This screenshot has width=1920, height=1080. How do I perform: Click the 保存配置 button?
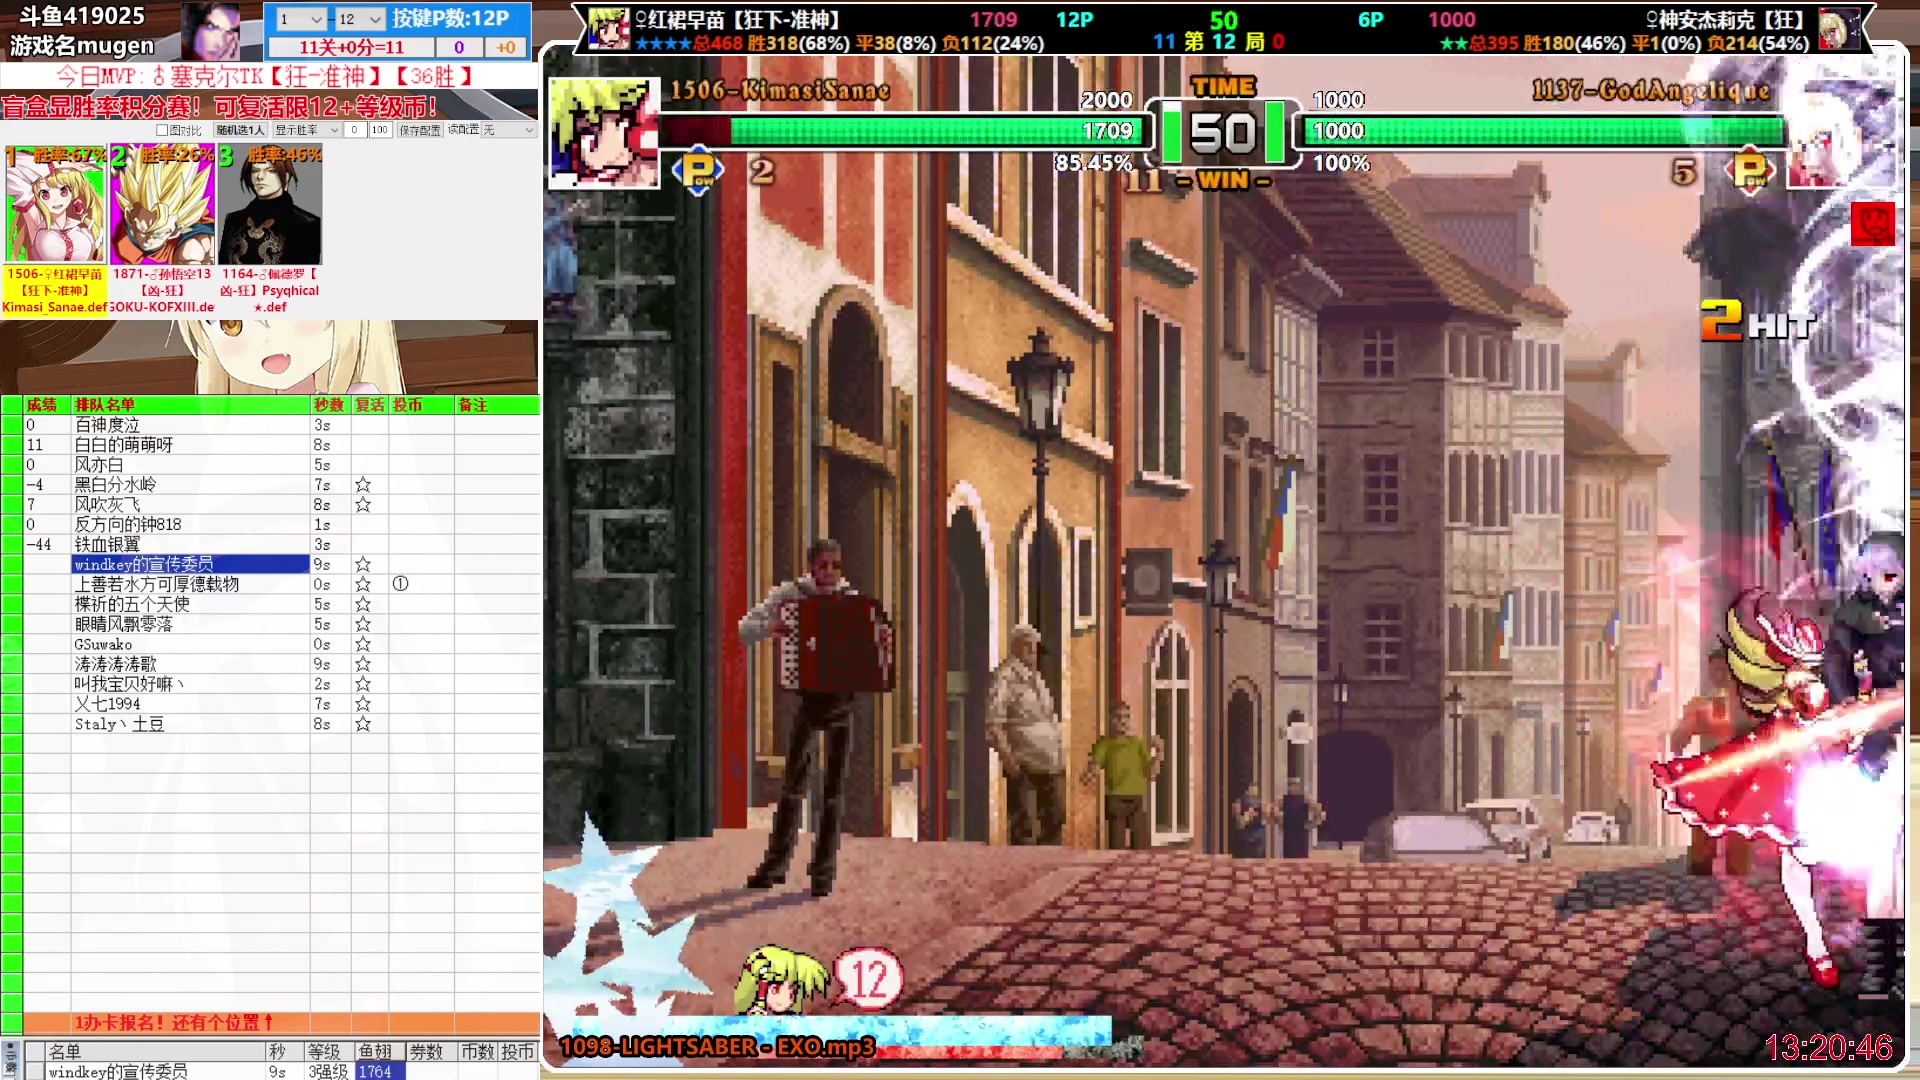(x=420, y=130)
